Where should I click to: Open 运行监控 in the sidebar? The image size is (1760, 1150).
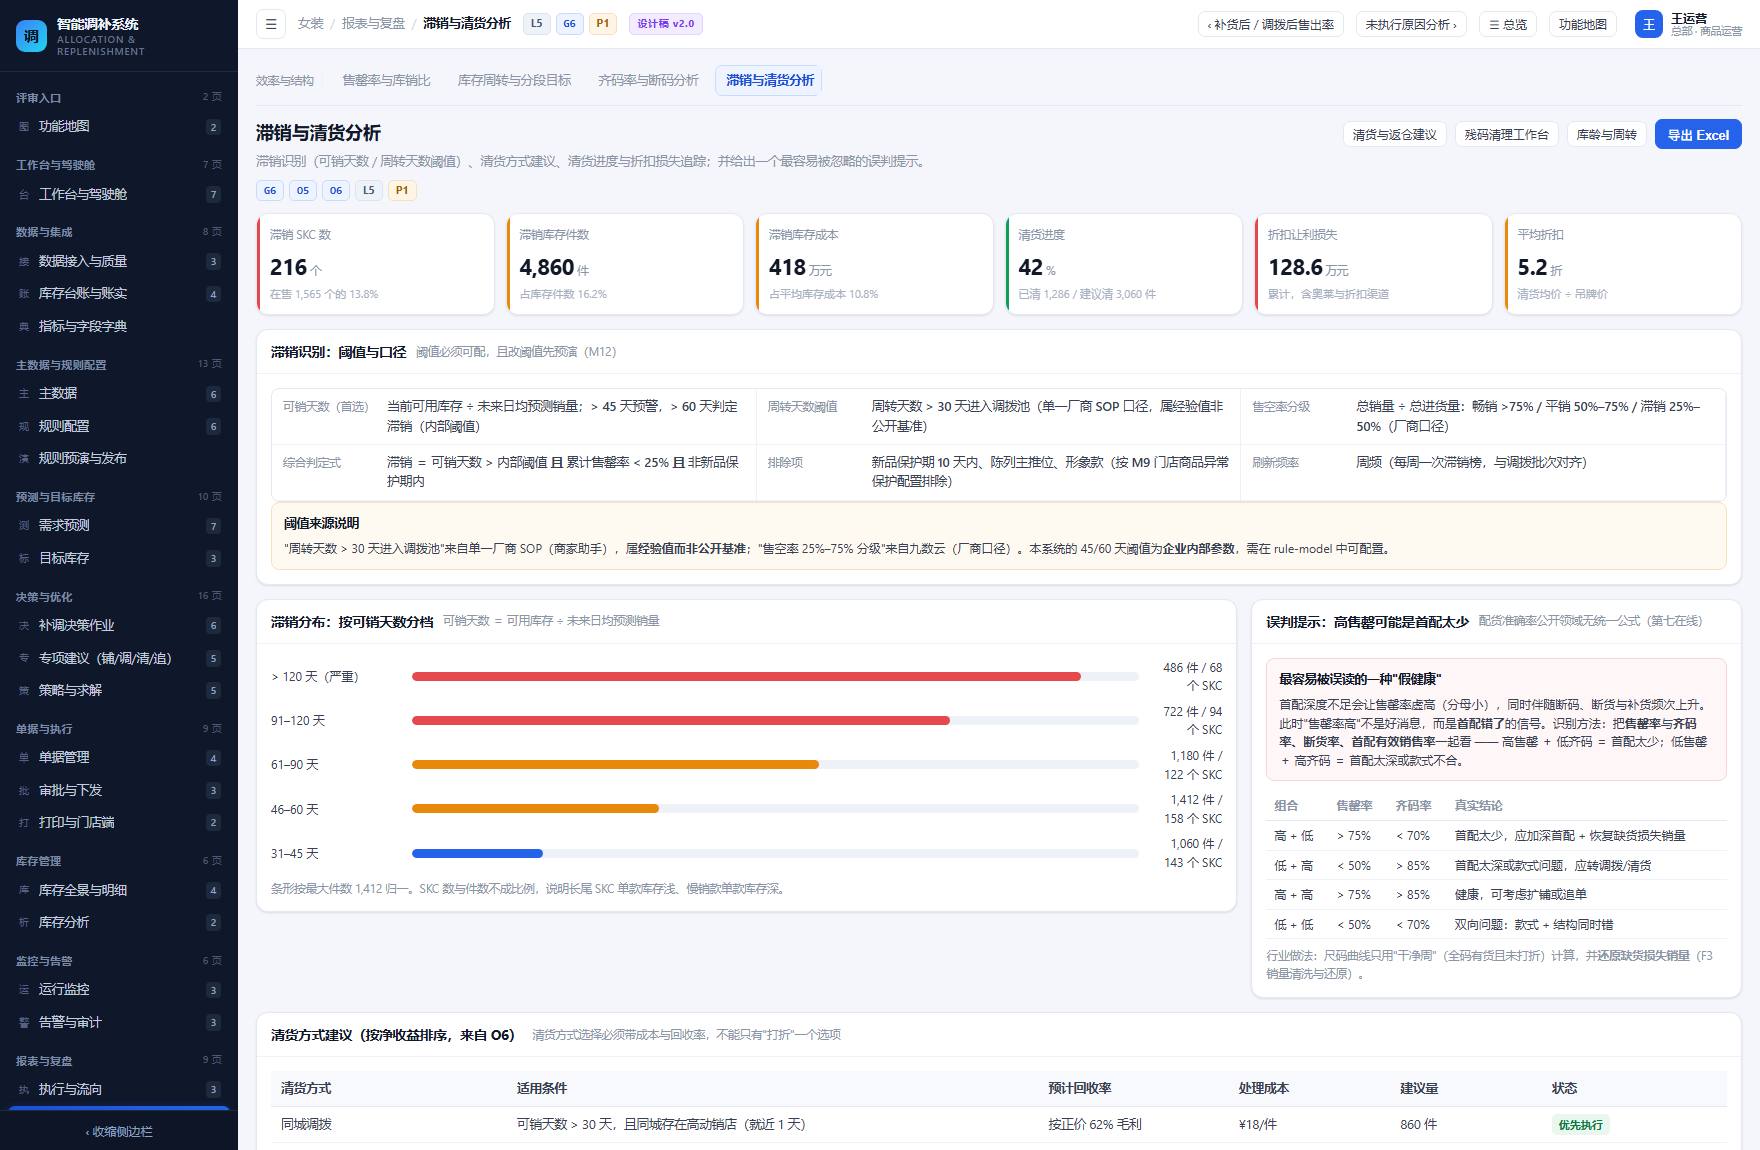[x=119, y=990]
